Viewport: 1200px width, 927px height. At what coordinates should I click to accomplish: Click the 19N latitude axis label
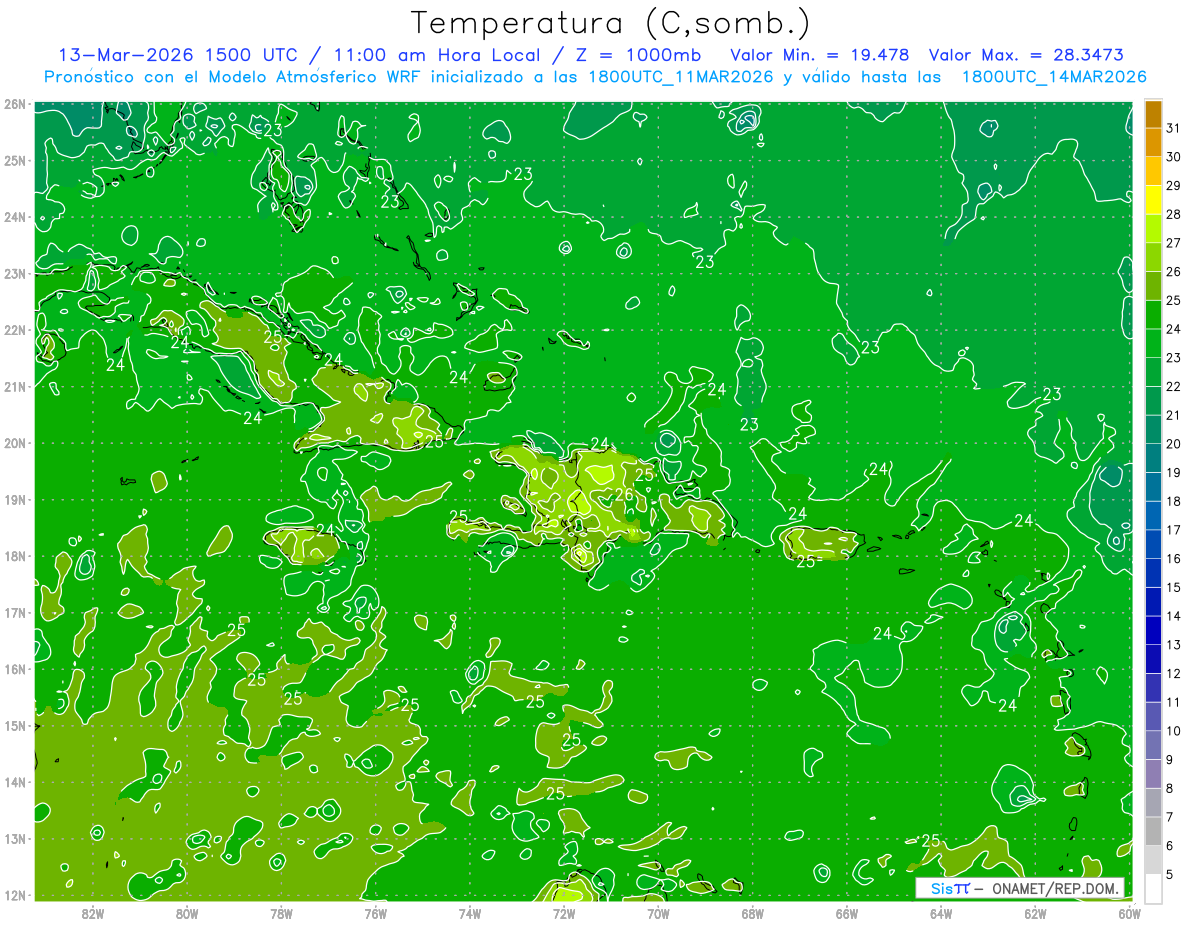coord(14,499)
